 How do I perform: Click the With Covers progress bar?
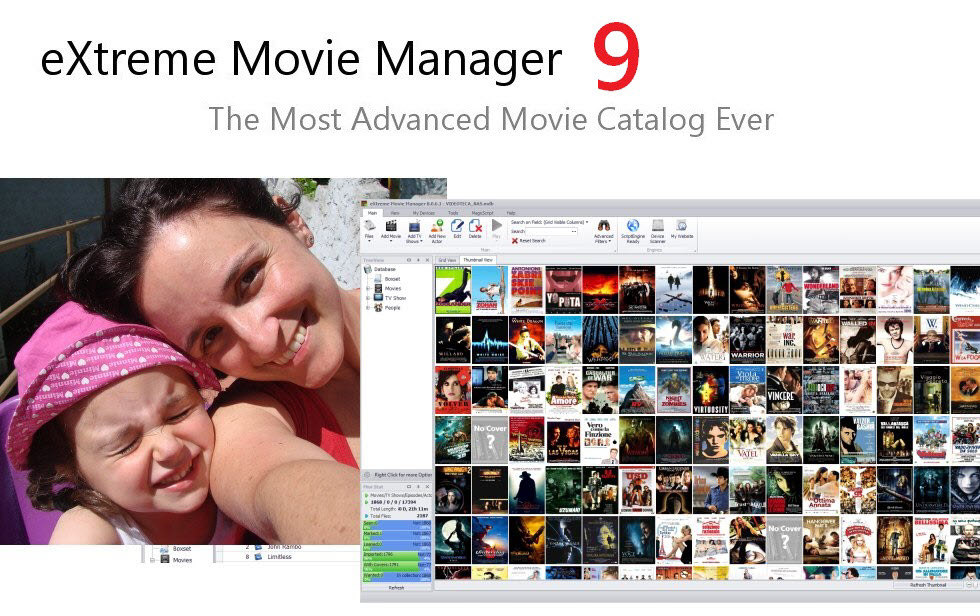[397, 566]
